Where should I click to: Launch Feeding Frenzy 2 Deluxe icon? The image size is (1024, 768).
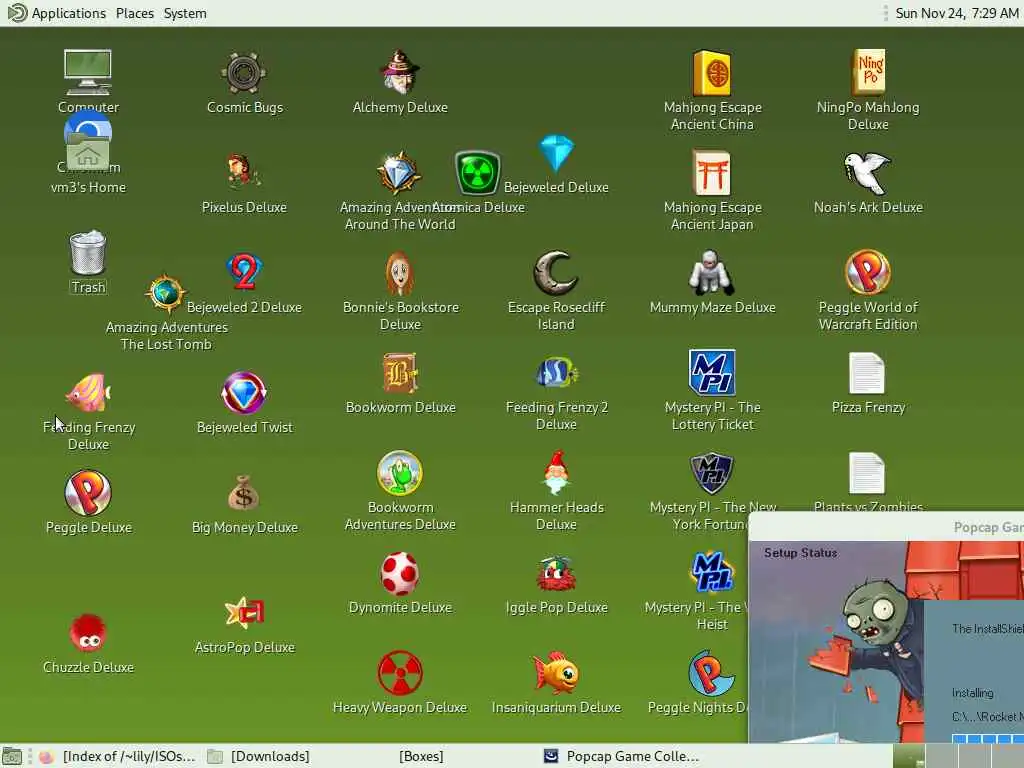click(x=556, y=373)
